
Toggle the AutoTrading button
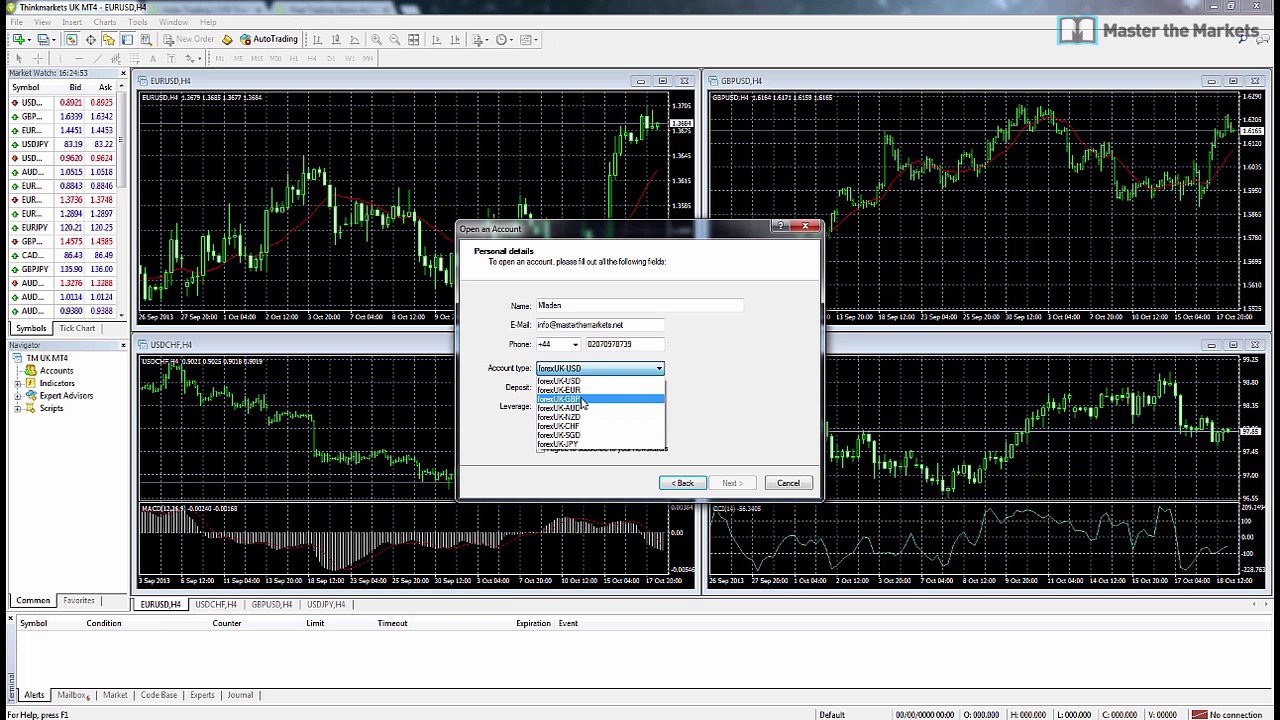(x=269, y=40)
